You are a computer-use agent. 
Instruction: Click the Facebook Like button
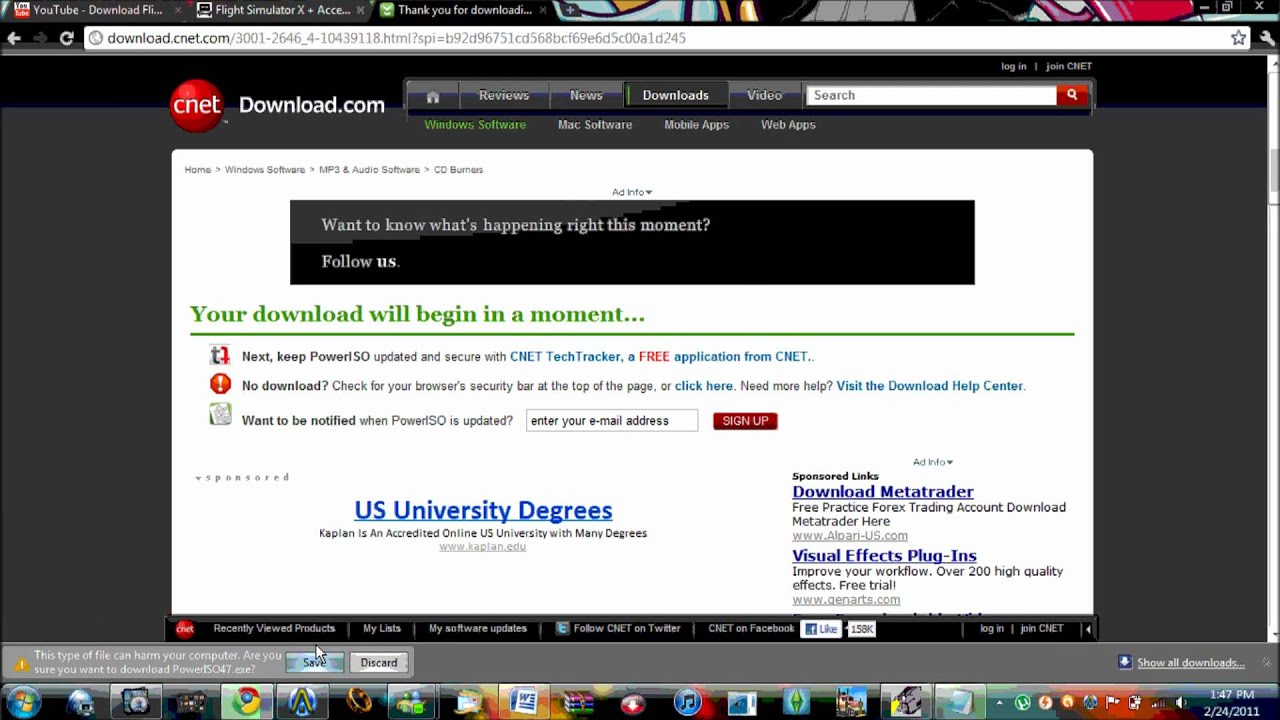point(821,629)
